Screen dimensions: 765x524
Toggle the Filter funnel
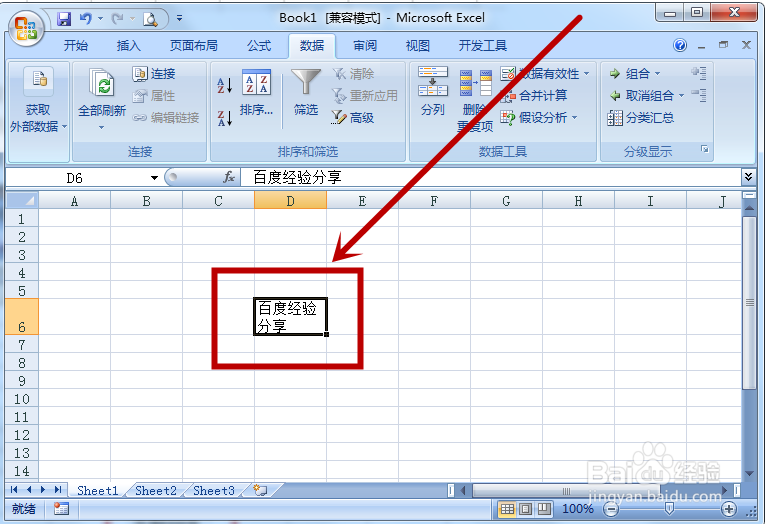click(306, 92)
